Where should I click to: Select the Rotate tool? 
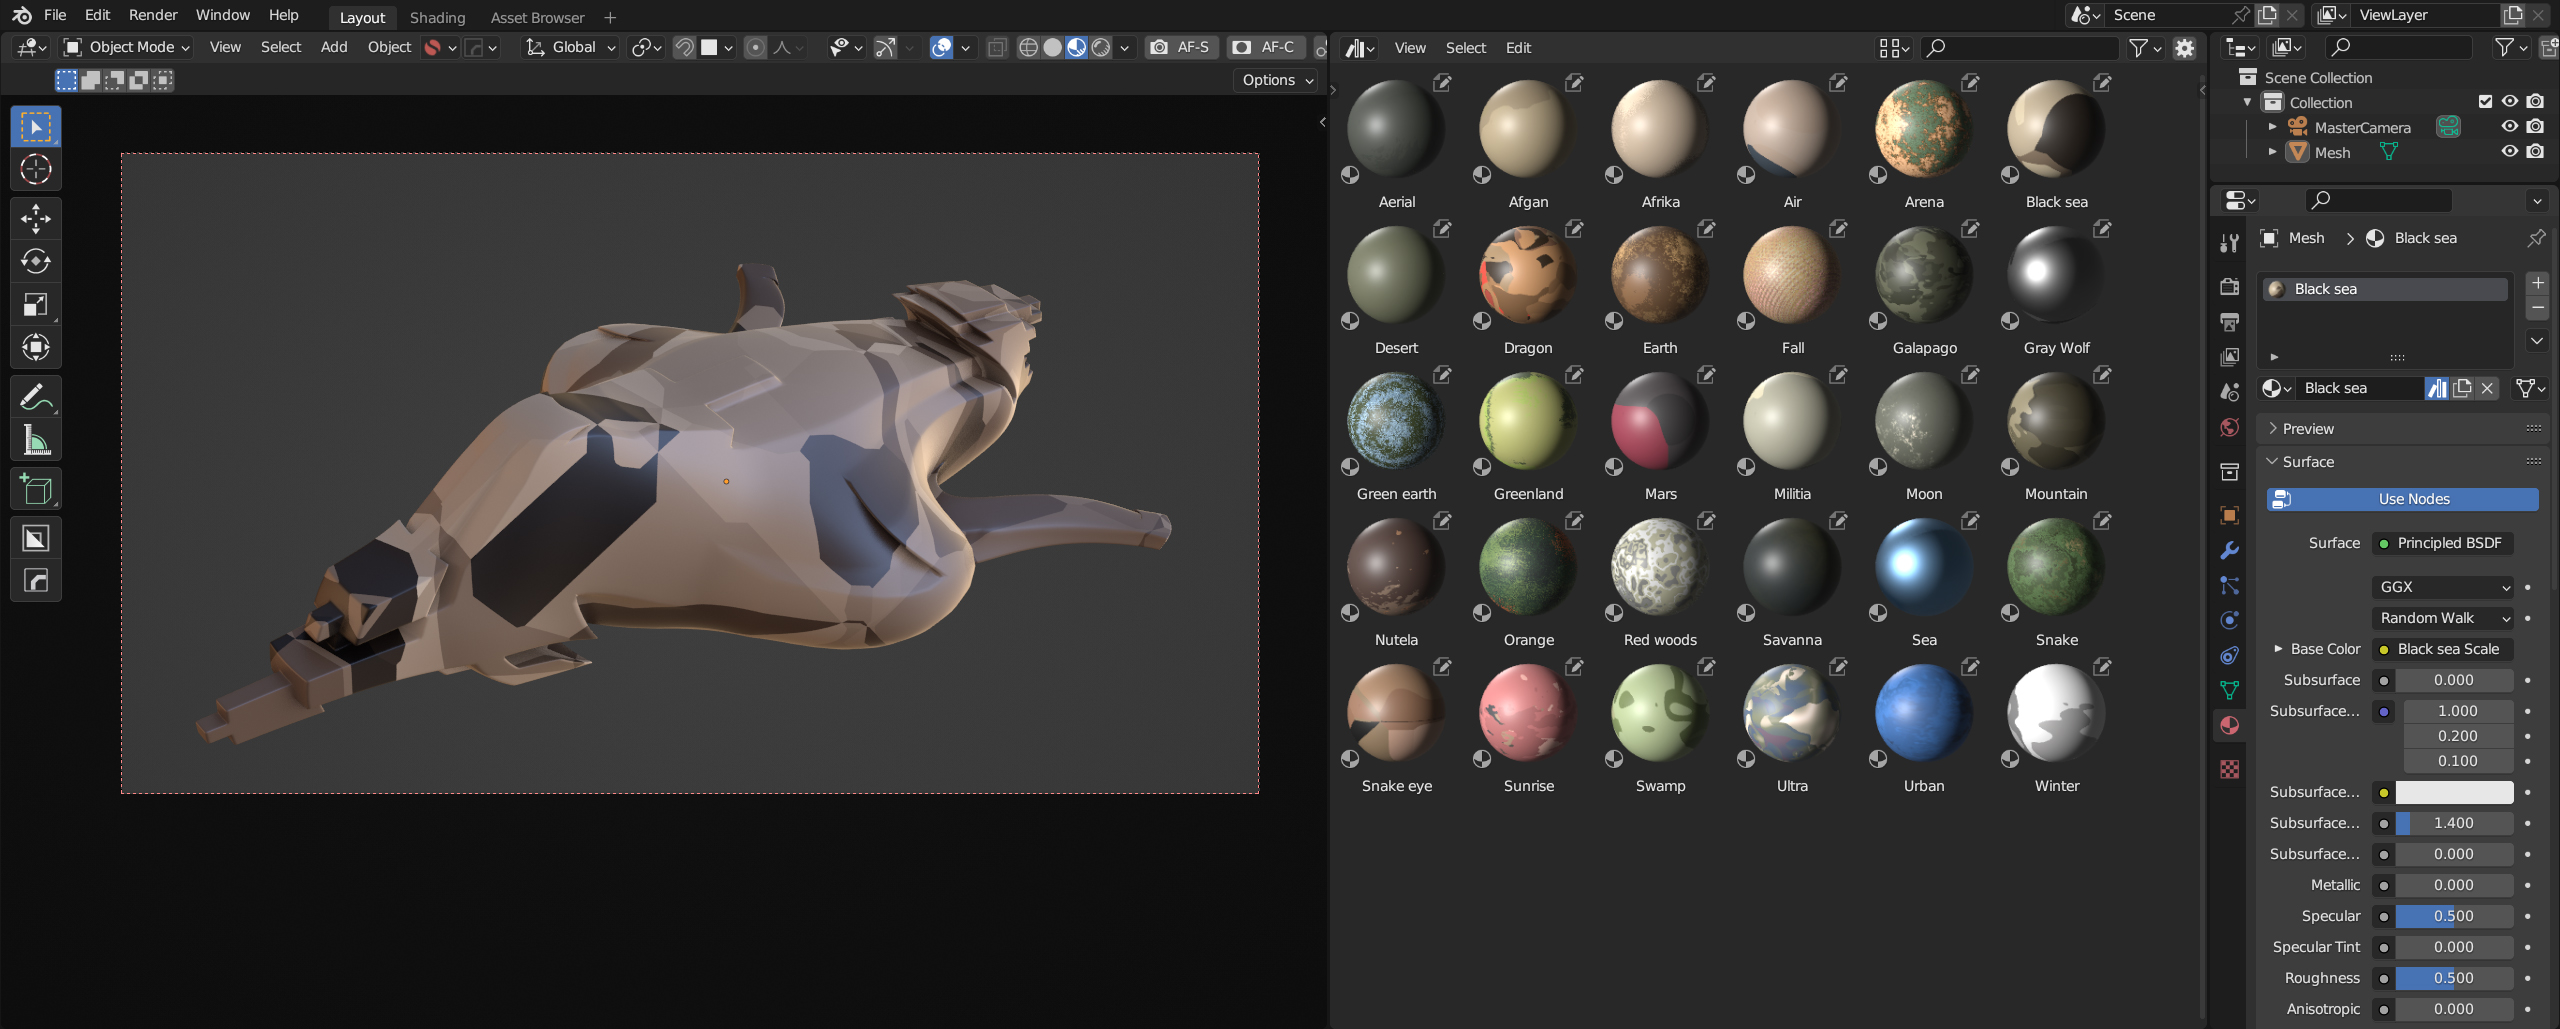[x=36, y=262]
